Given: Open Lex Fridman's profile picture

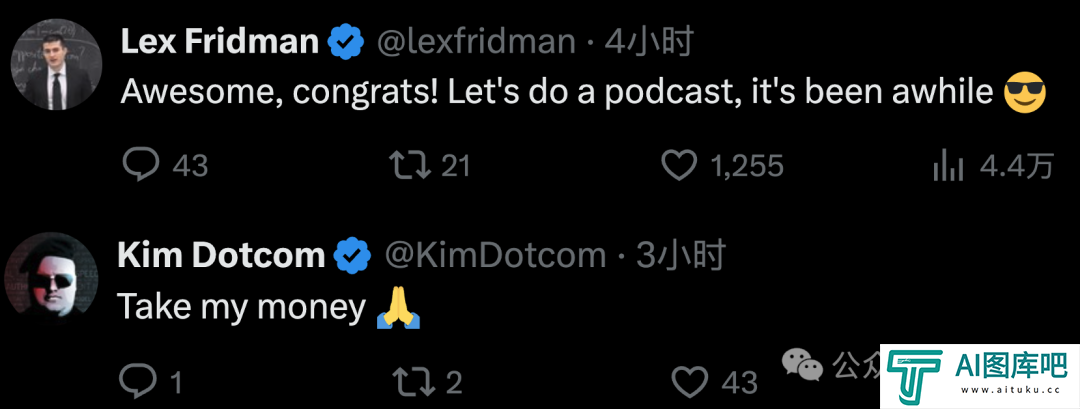Looking at the screenshot, I should click(56, 65).
